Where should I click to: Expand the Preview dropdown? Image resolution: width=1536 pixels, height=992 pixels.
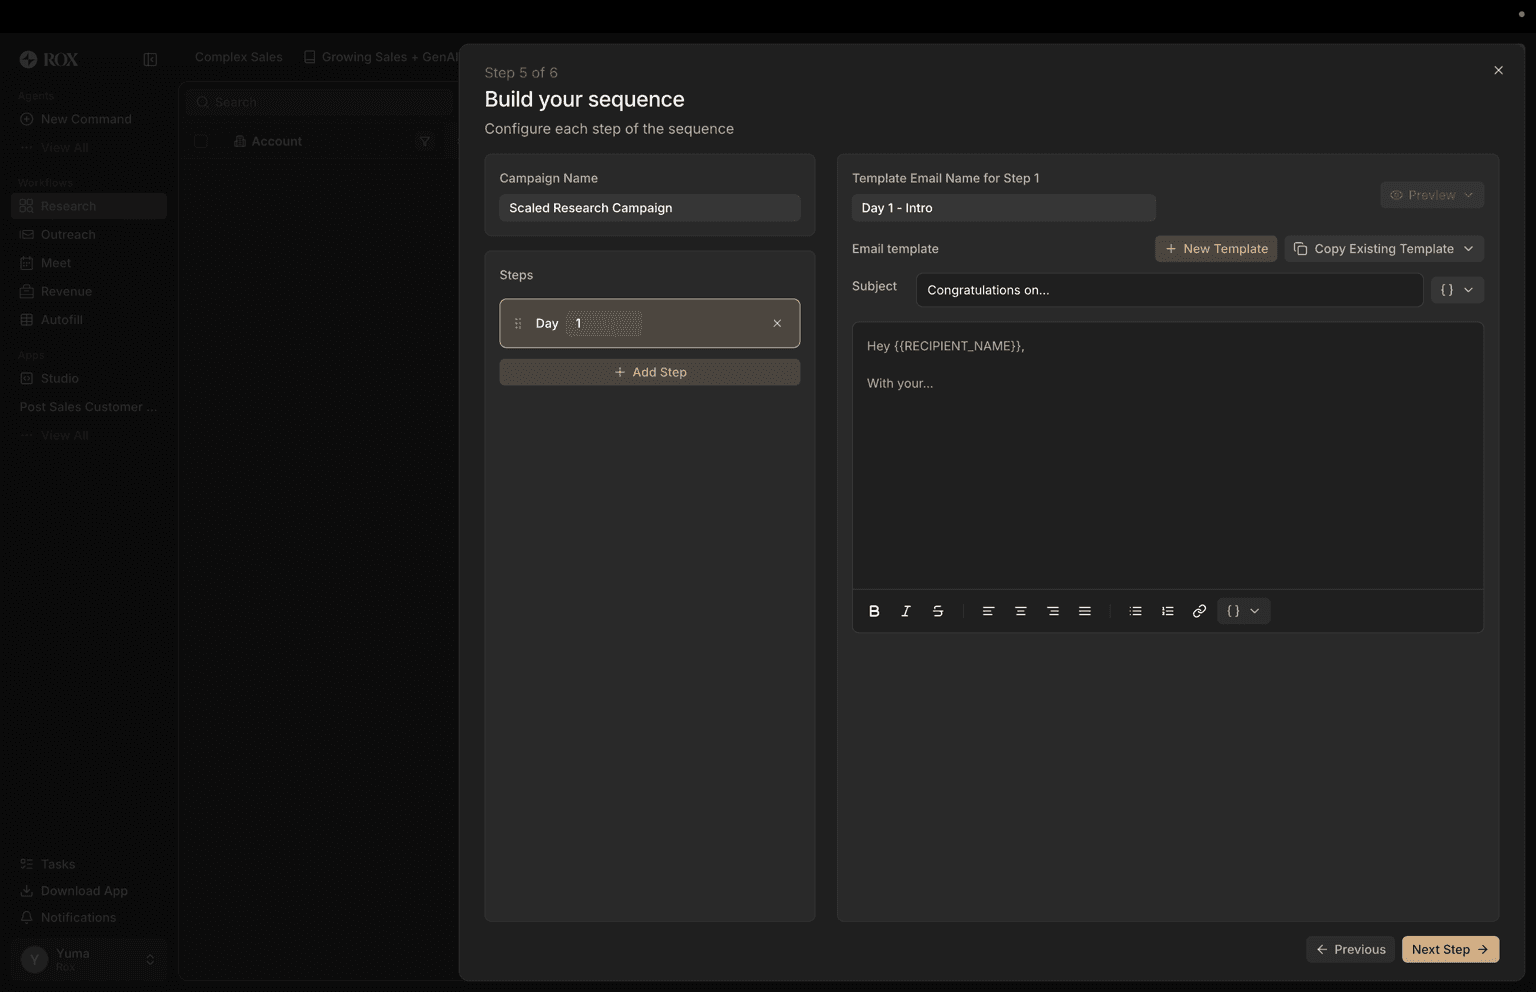1431,194
